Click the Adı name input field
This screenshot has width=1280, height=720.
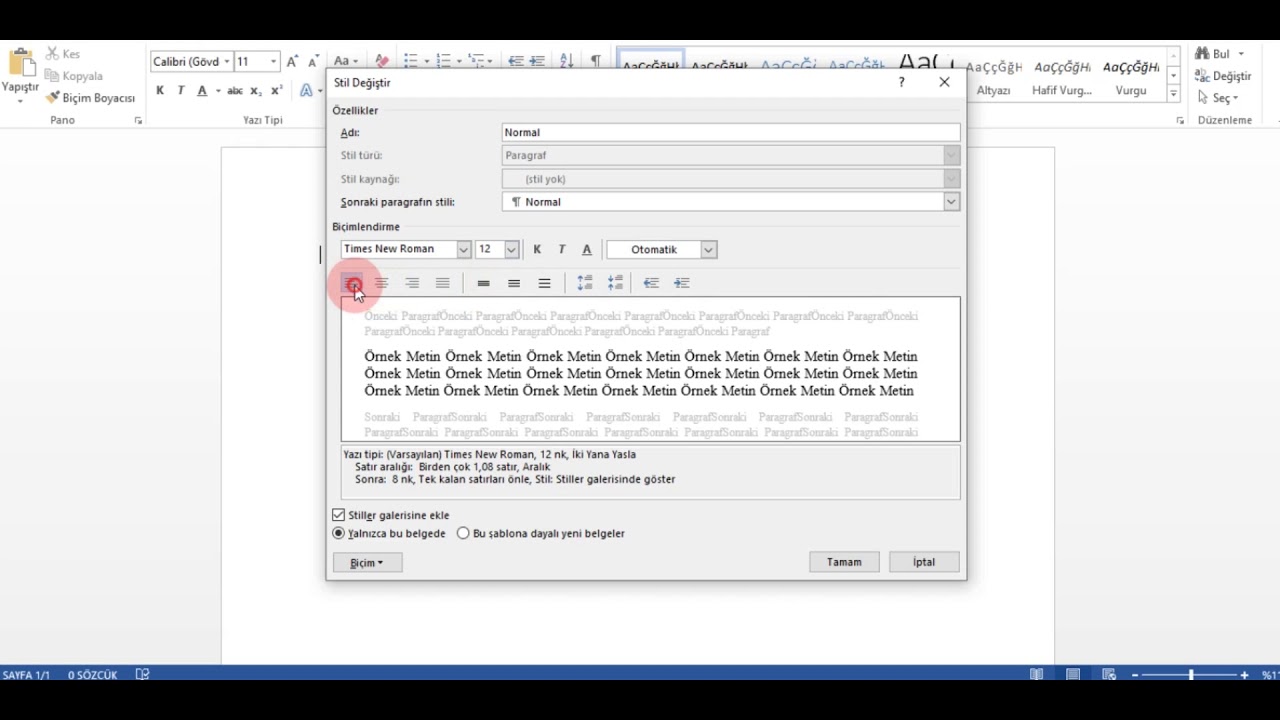pos(731,132)
